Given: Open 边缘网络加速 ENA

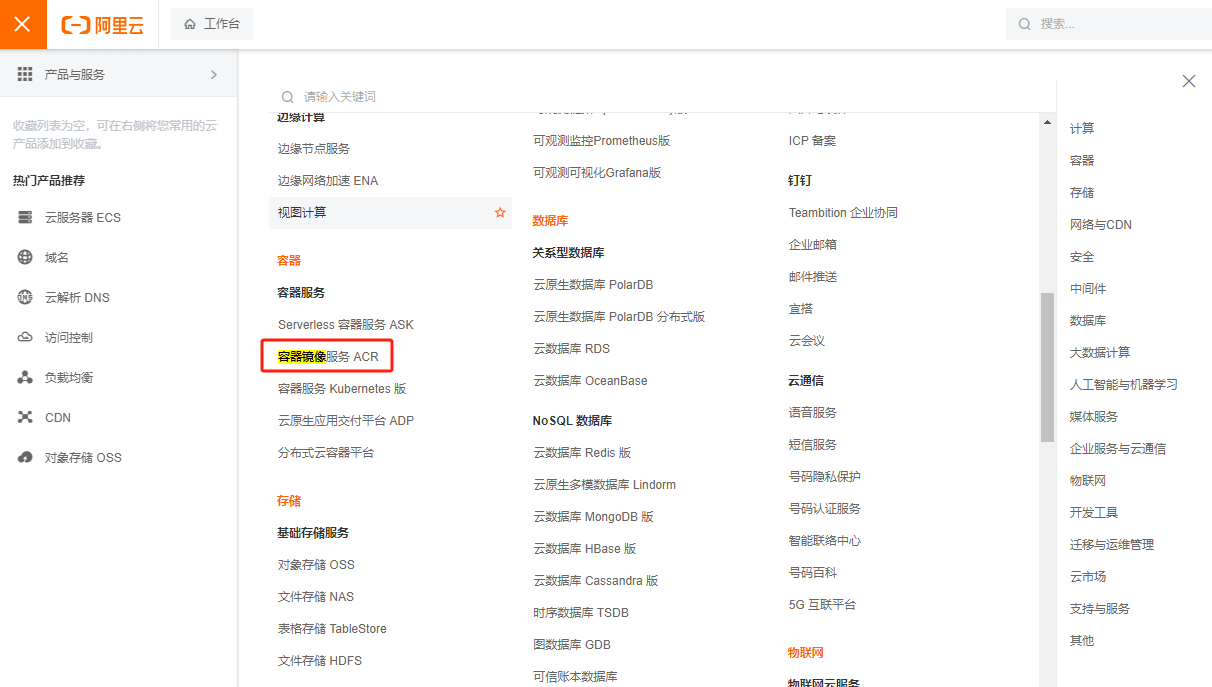Looking at the screenshot, I should (x=328, y=180).
